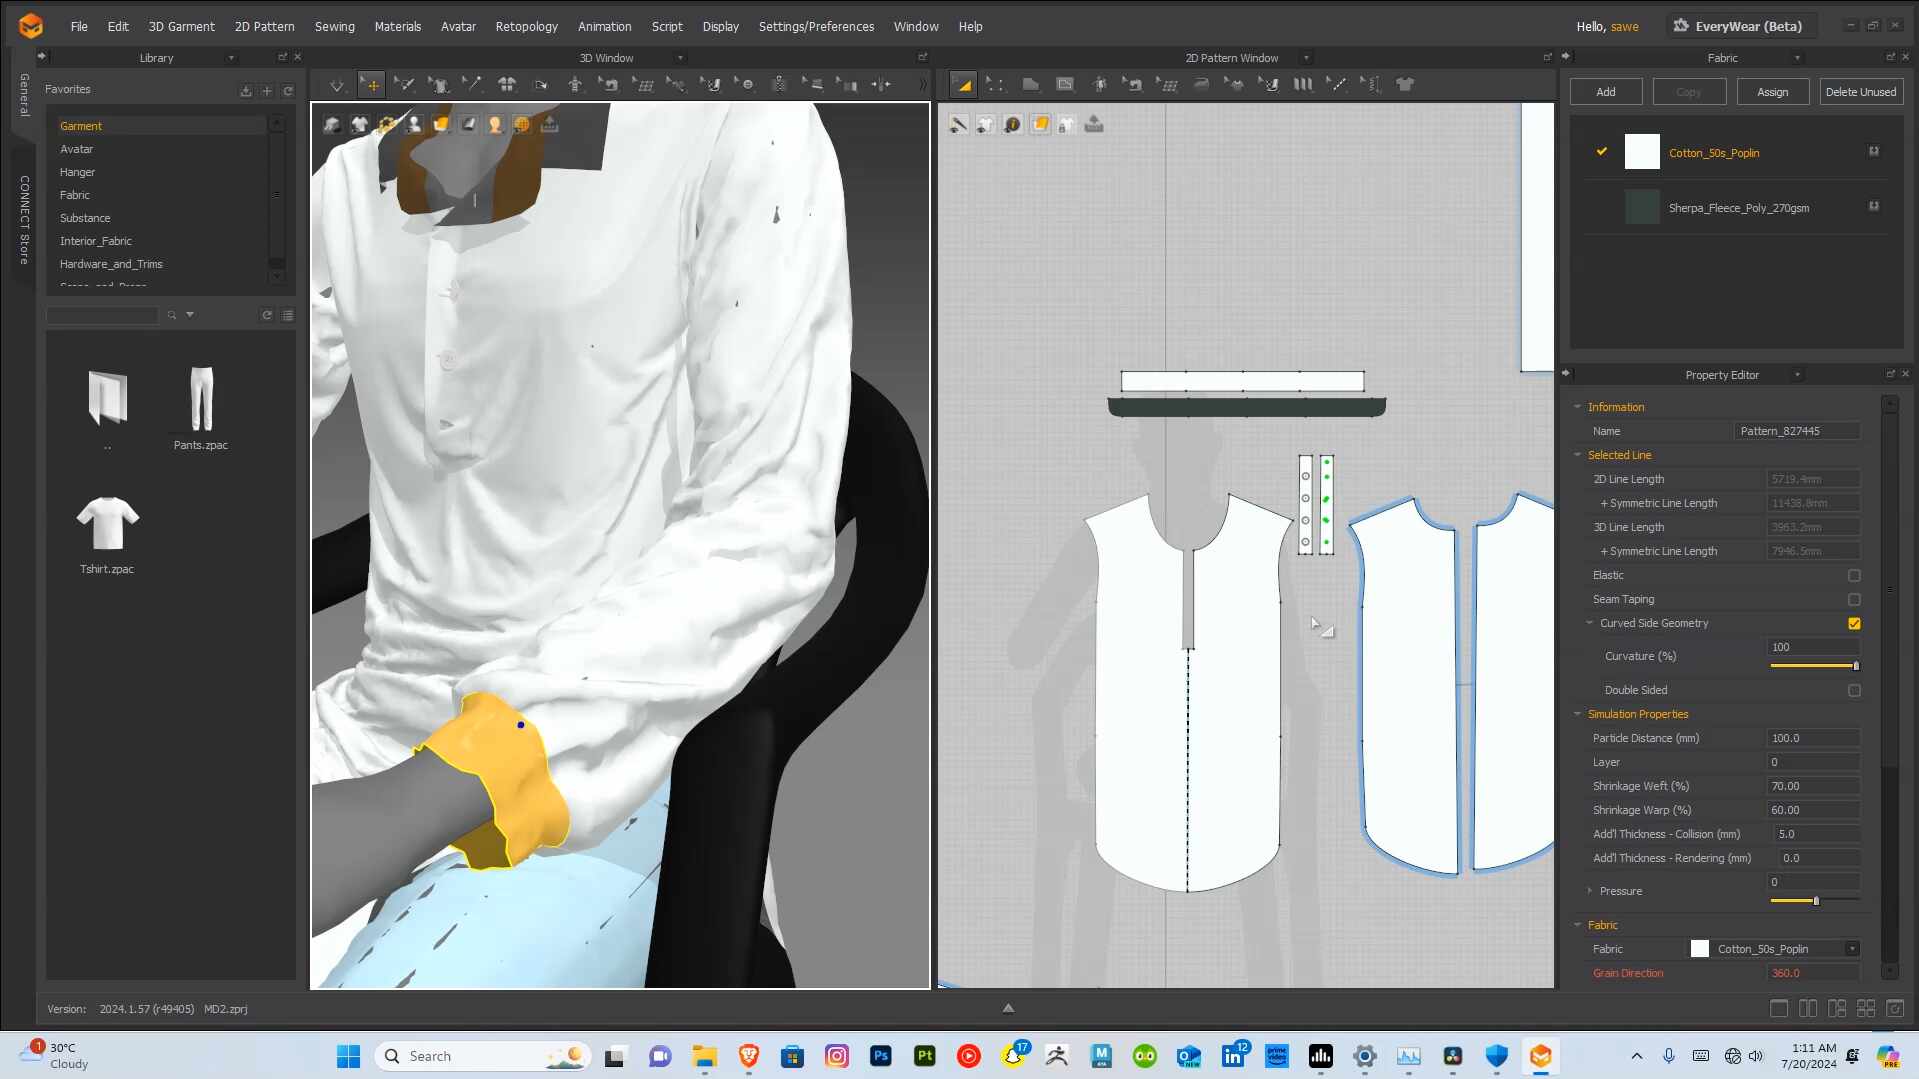
Task: Adjust the Curvature percentage slider
Action: coord(1814,666)
